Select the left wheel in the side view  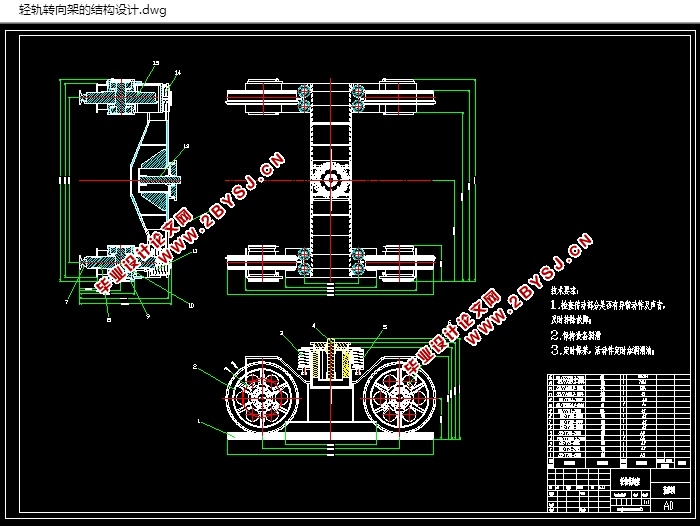click(262, 397)
